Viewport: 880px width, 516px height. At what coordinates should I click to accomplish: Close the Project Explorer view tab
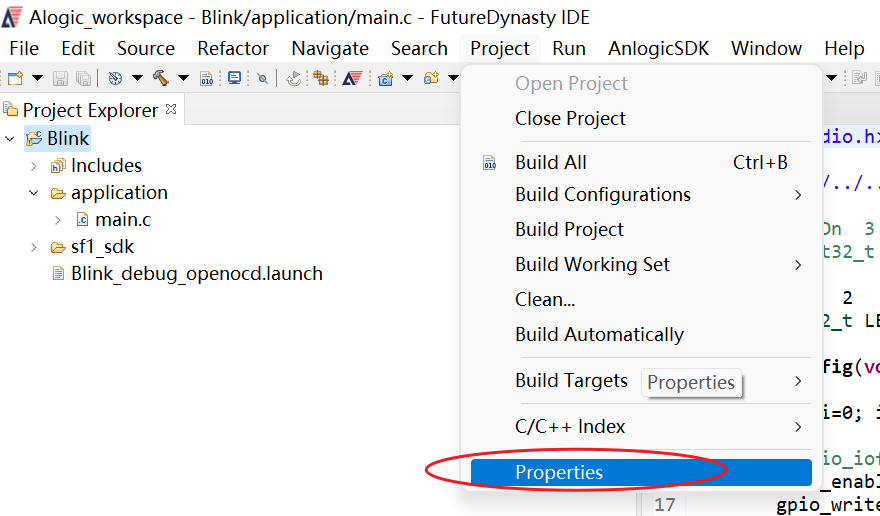tap(171, 109)
